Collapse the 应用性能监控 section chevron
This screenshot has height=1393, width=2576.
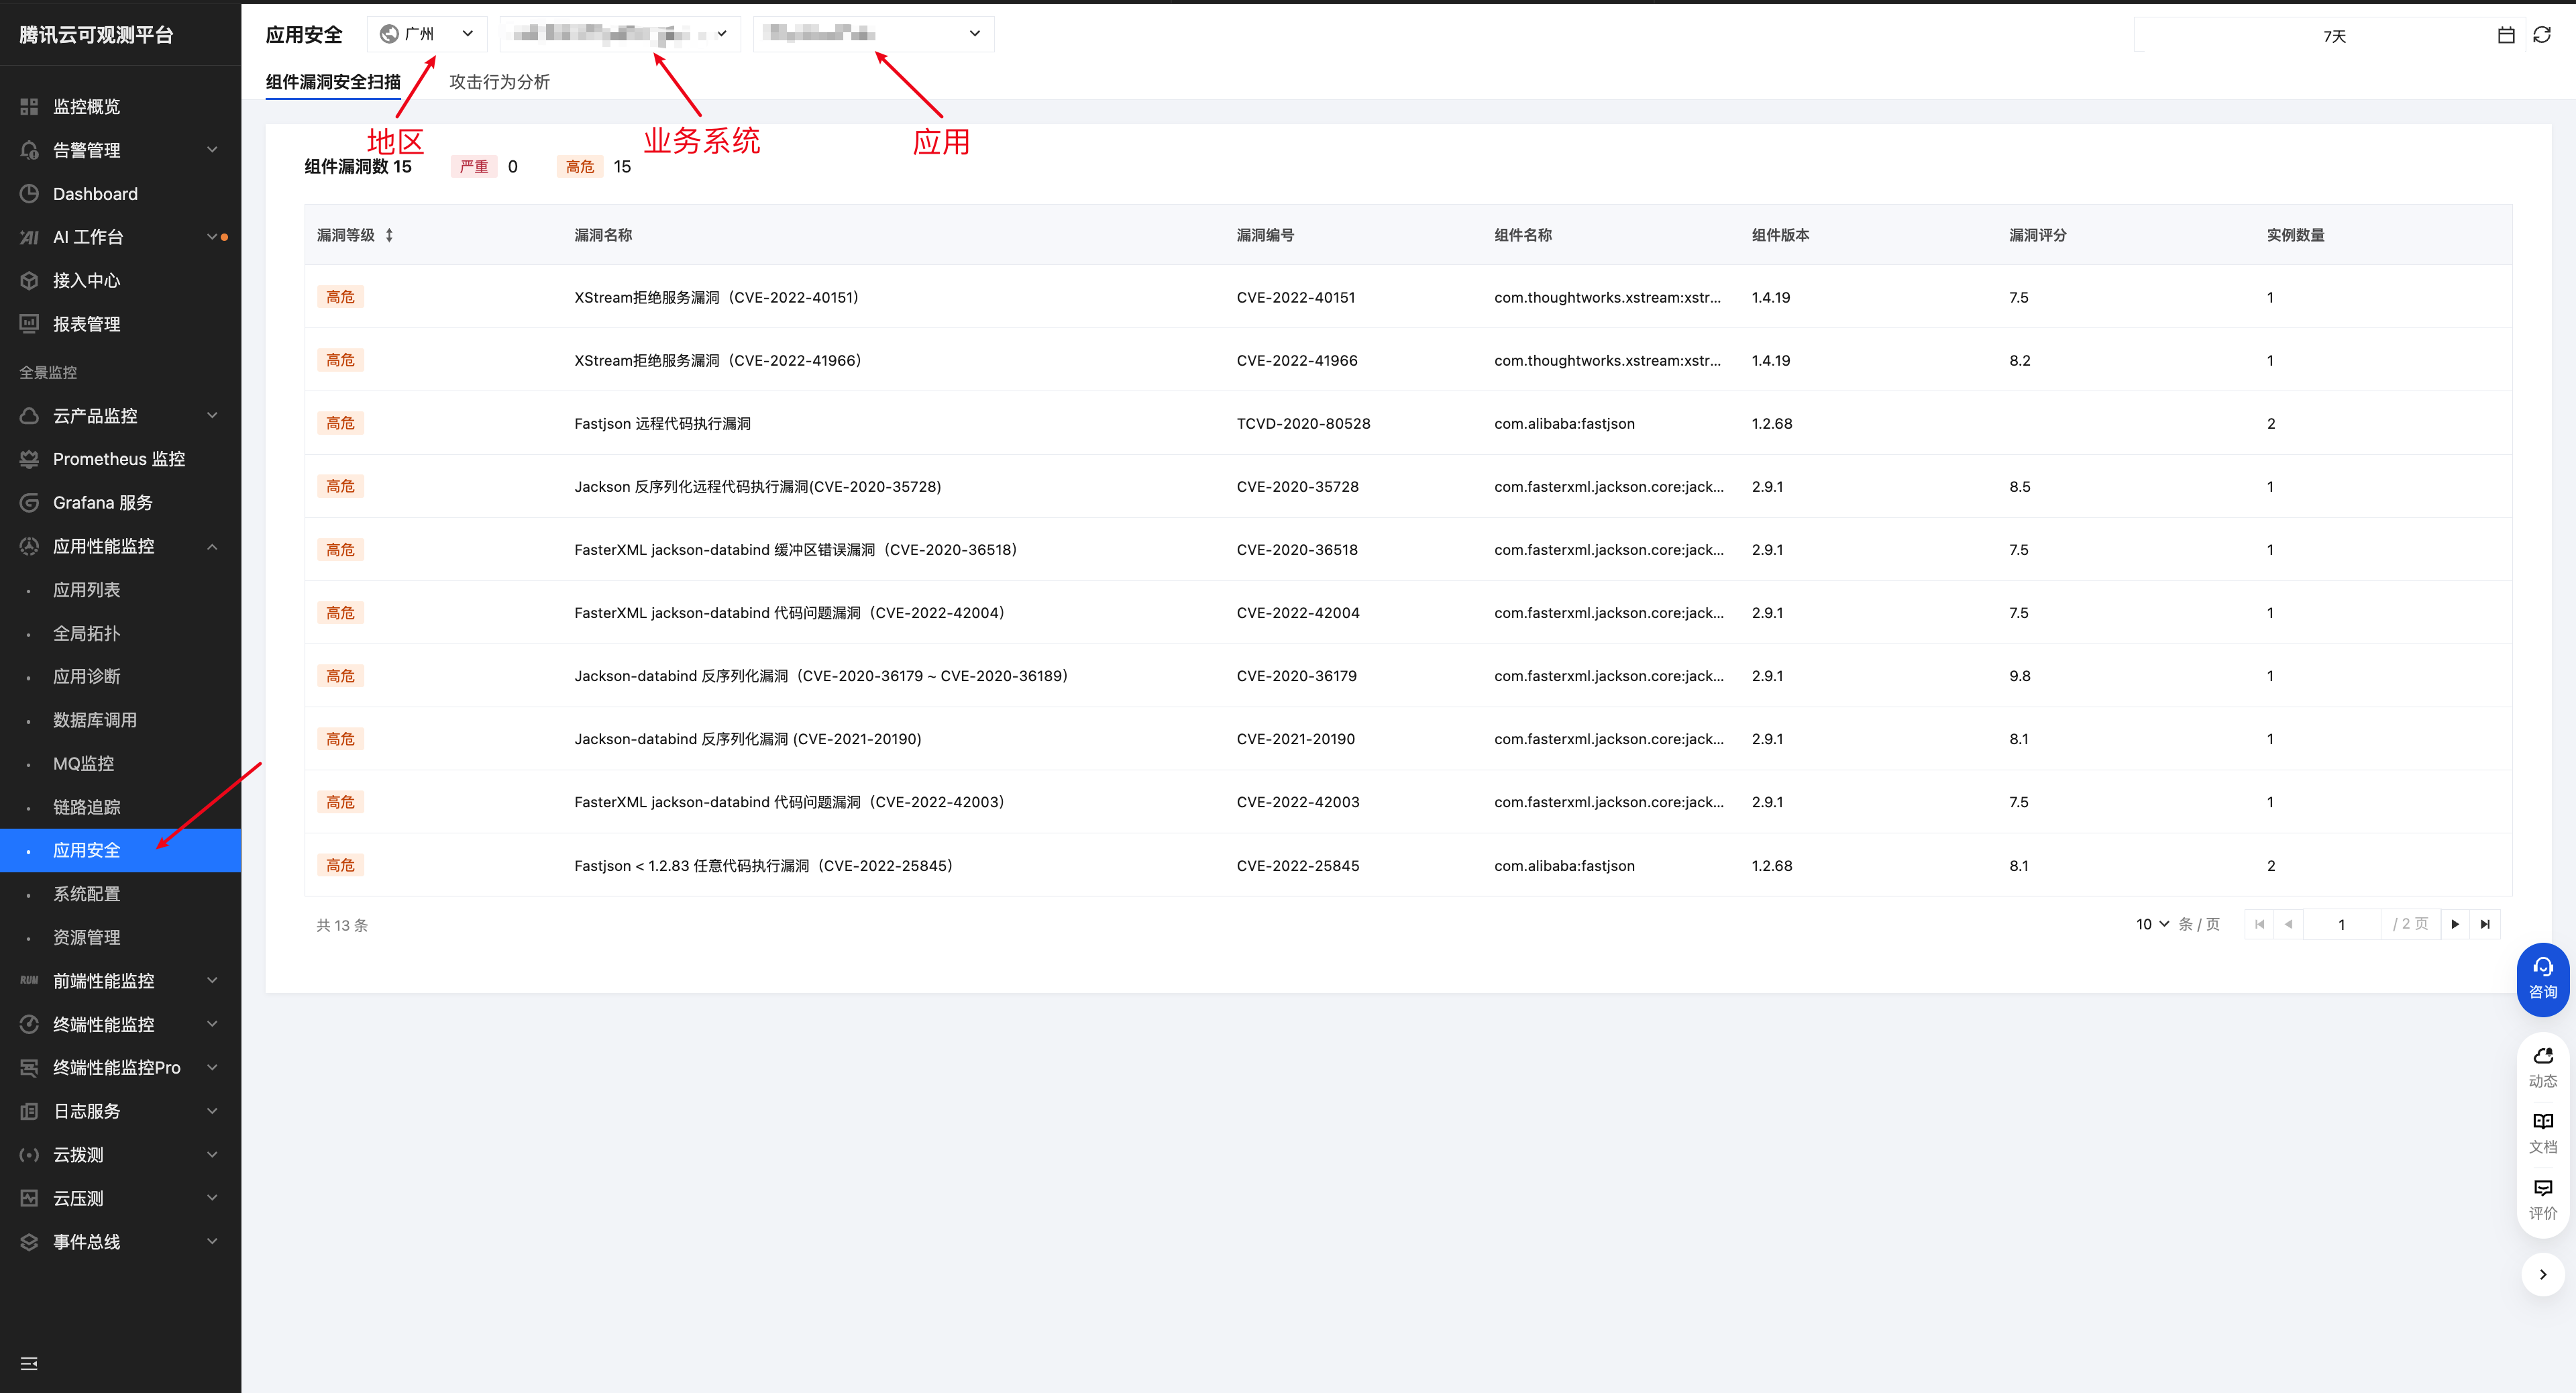[212, 546]
